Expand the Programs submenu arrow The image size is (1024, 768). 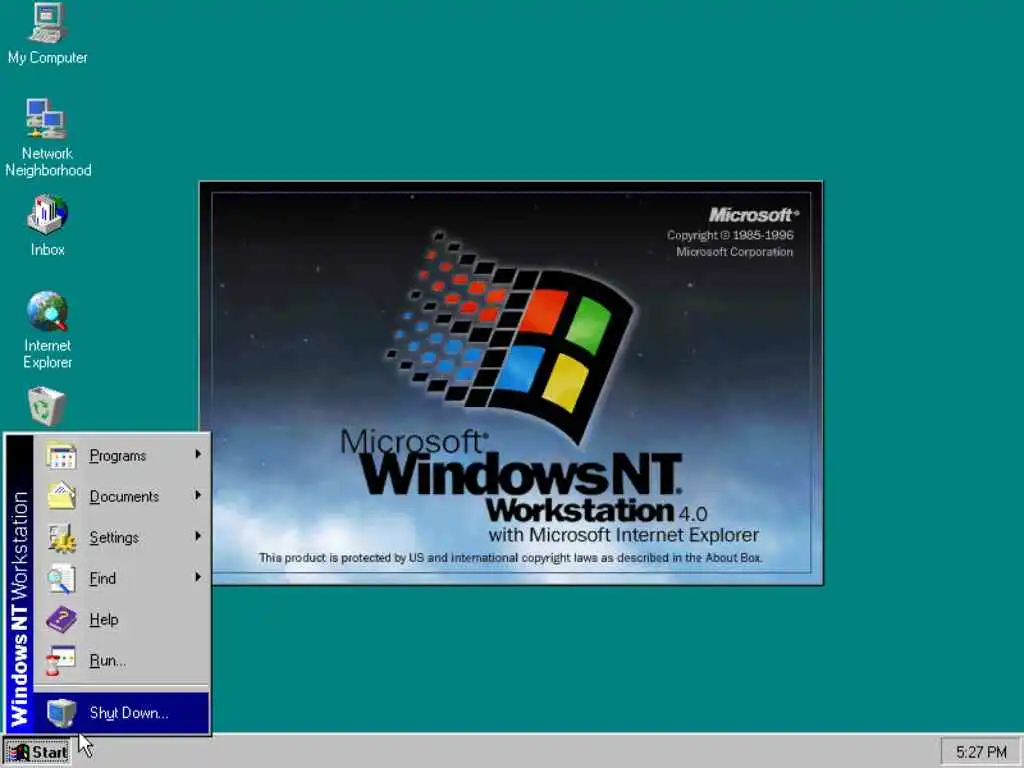(x=198, y=454)
